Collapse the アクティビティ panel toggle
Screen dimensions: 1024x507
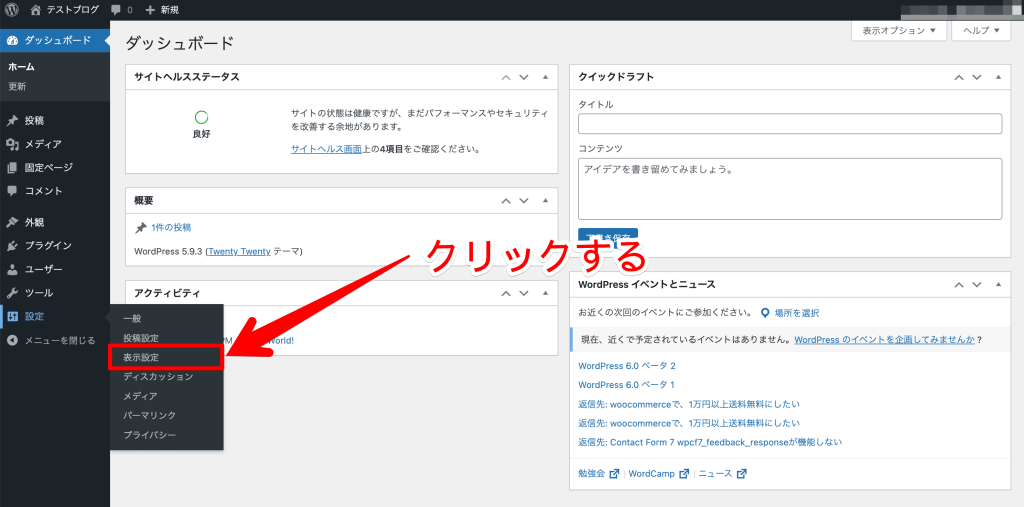click(x=545, y=293)
